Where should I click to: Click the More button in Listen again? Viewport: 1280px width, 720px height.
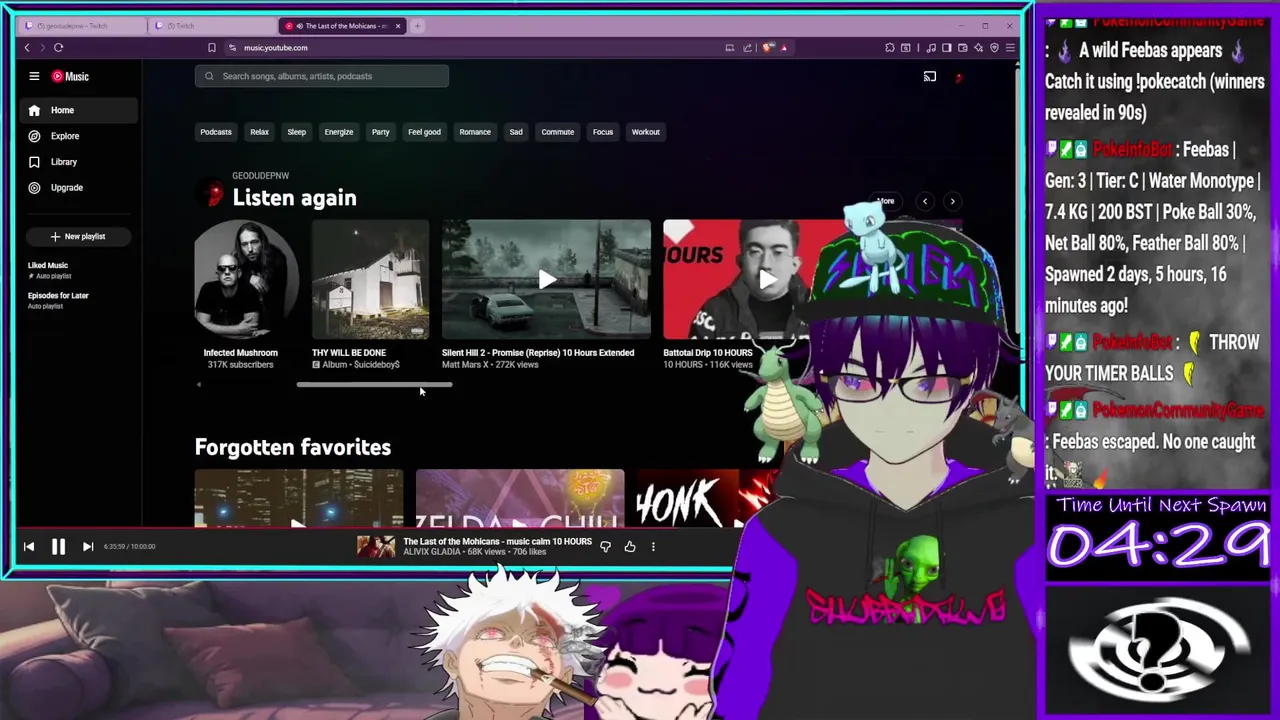[885, 202]
